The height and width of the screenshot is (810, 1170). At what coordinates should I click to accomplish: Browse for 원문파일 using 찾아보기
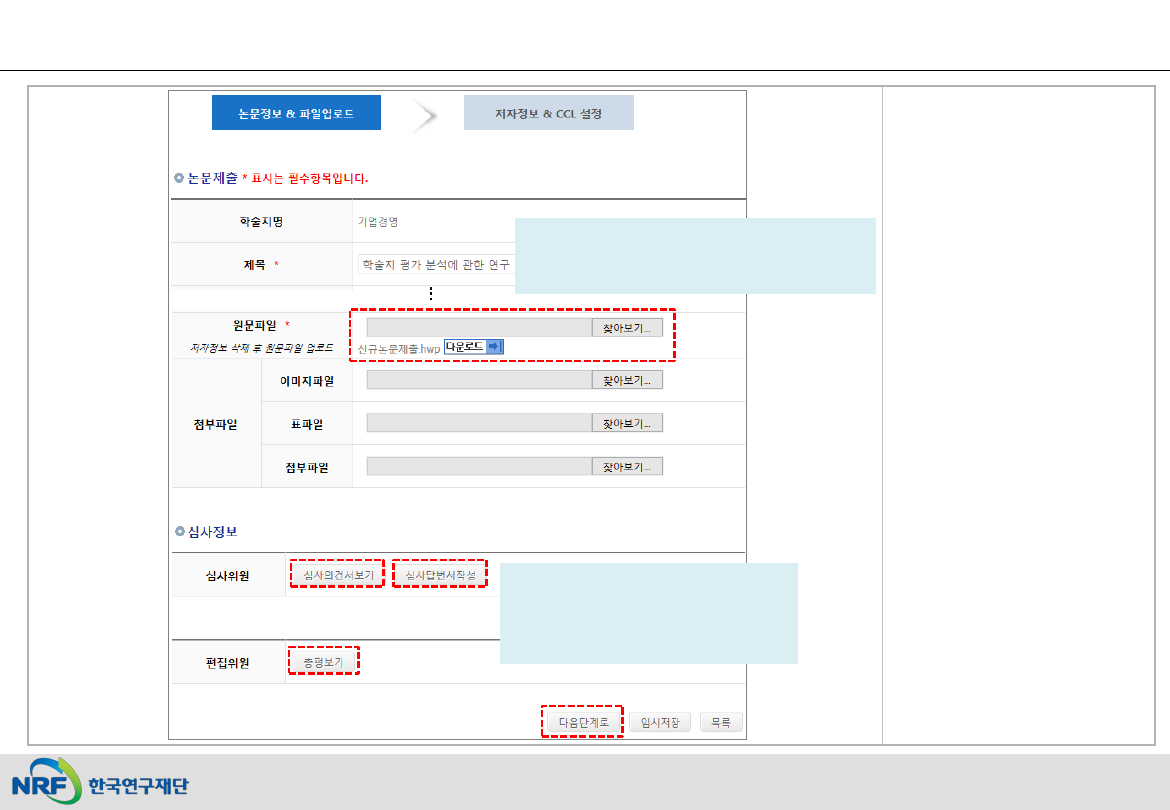point(627,327)
